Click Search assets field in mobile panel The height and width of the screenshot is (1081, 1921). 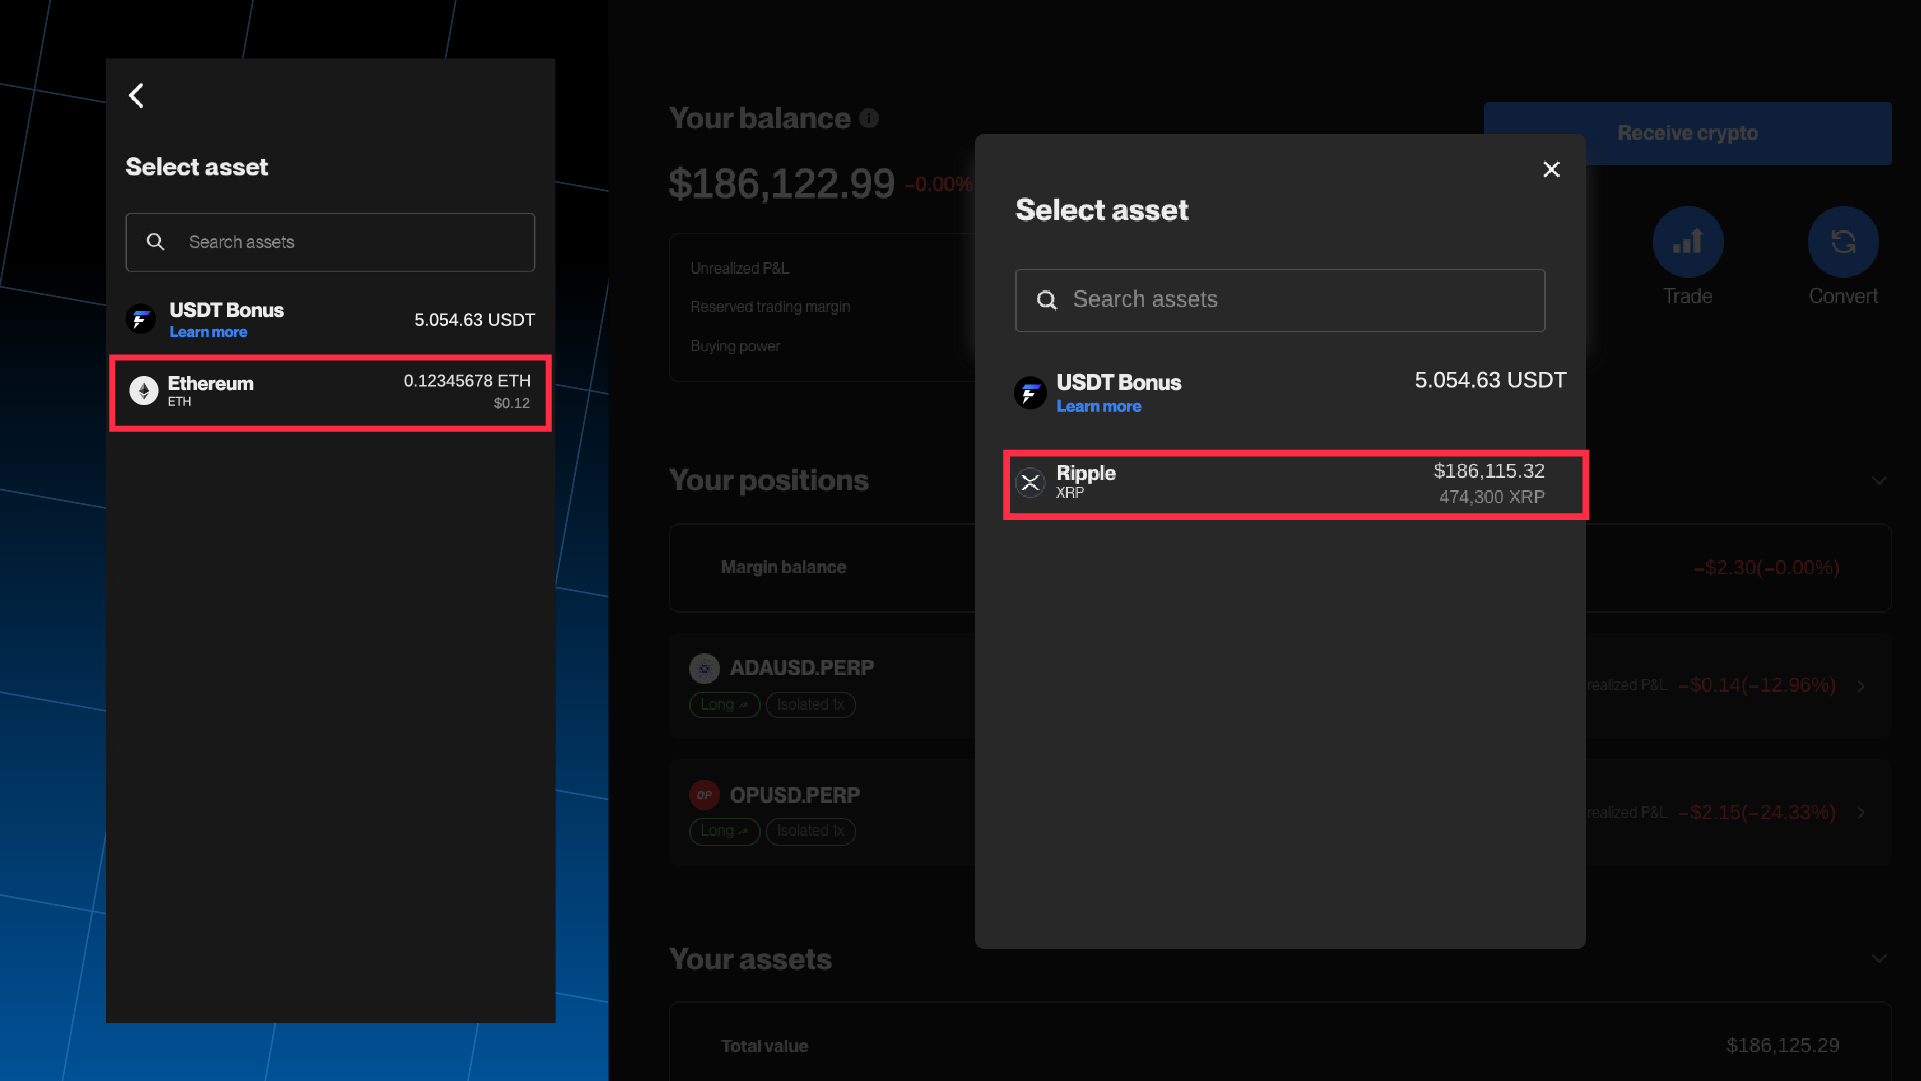[x=330, y=242]
